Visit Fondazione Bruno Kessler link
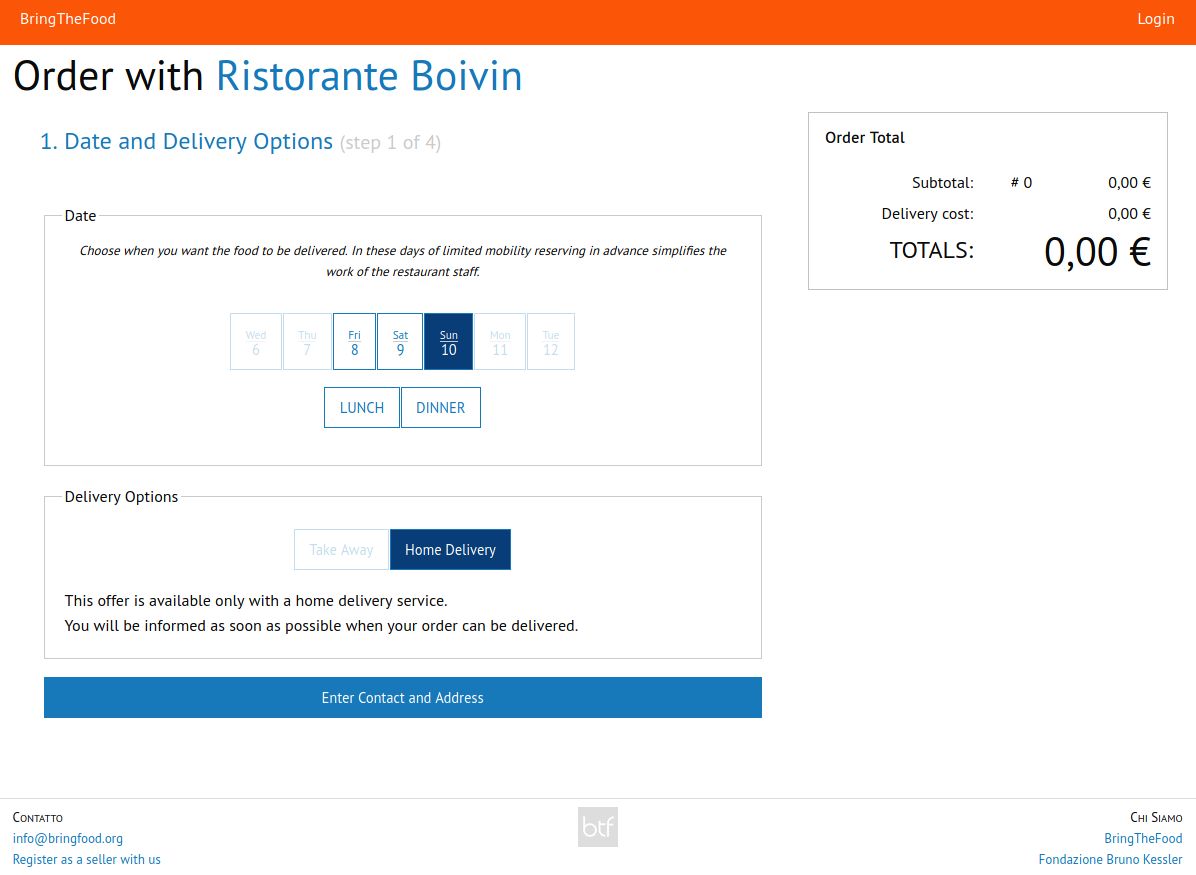The image size is (1196, 875). [1110, 859]
